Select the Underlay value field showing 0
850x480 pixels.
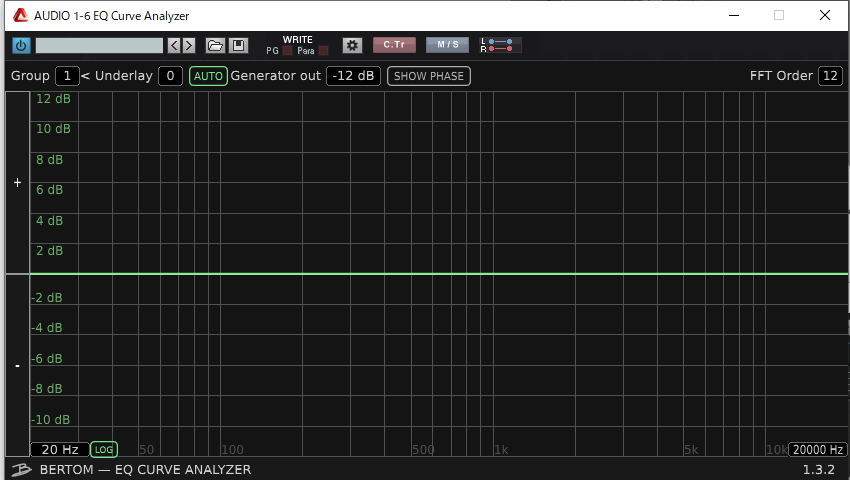(170, 76)
